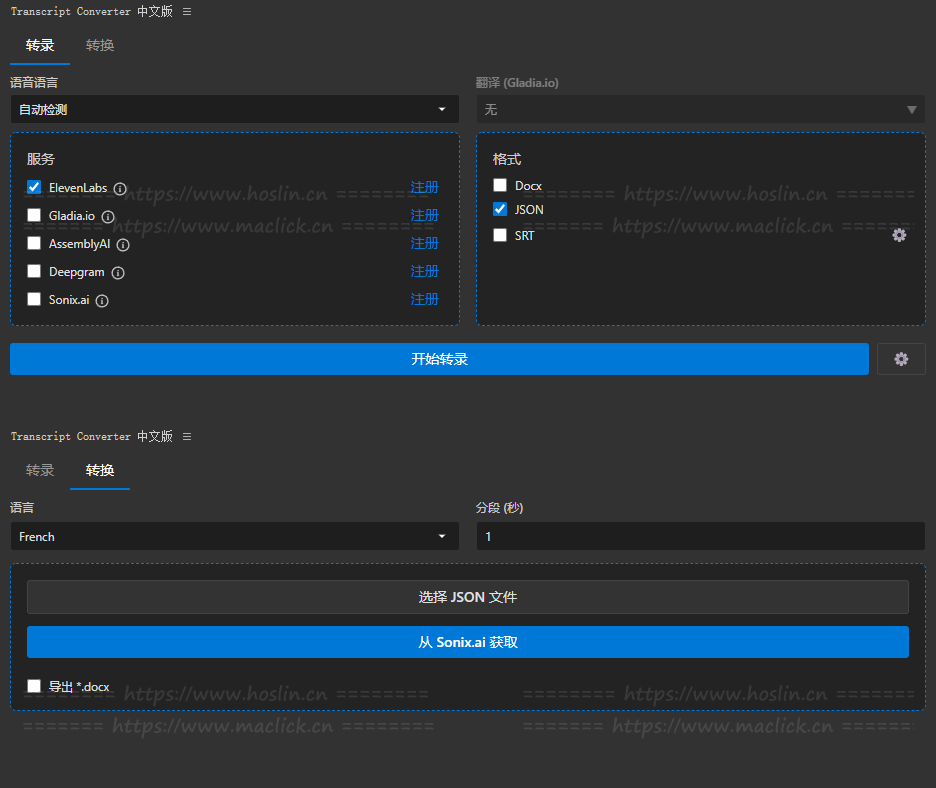The image size is (936, 788).
Task: Click 从 Sonix.ai 获取 button
Action: click(x=468, y=642)
